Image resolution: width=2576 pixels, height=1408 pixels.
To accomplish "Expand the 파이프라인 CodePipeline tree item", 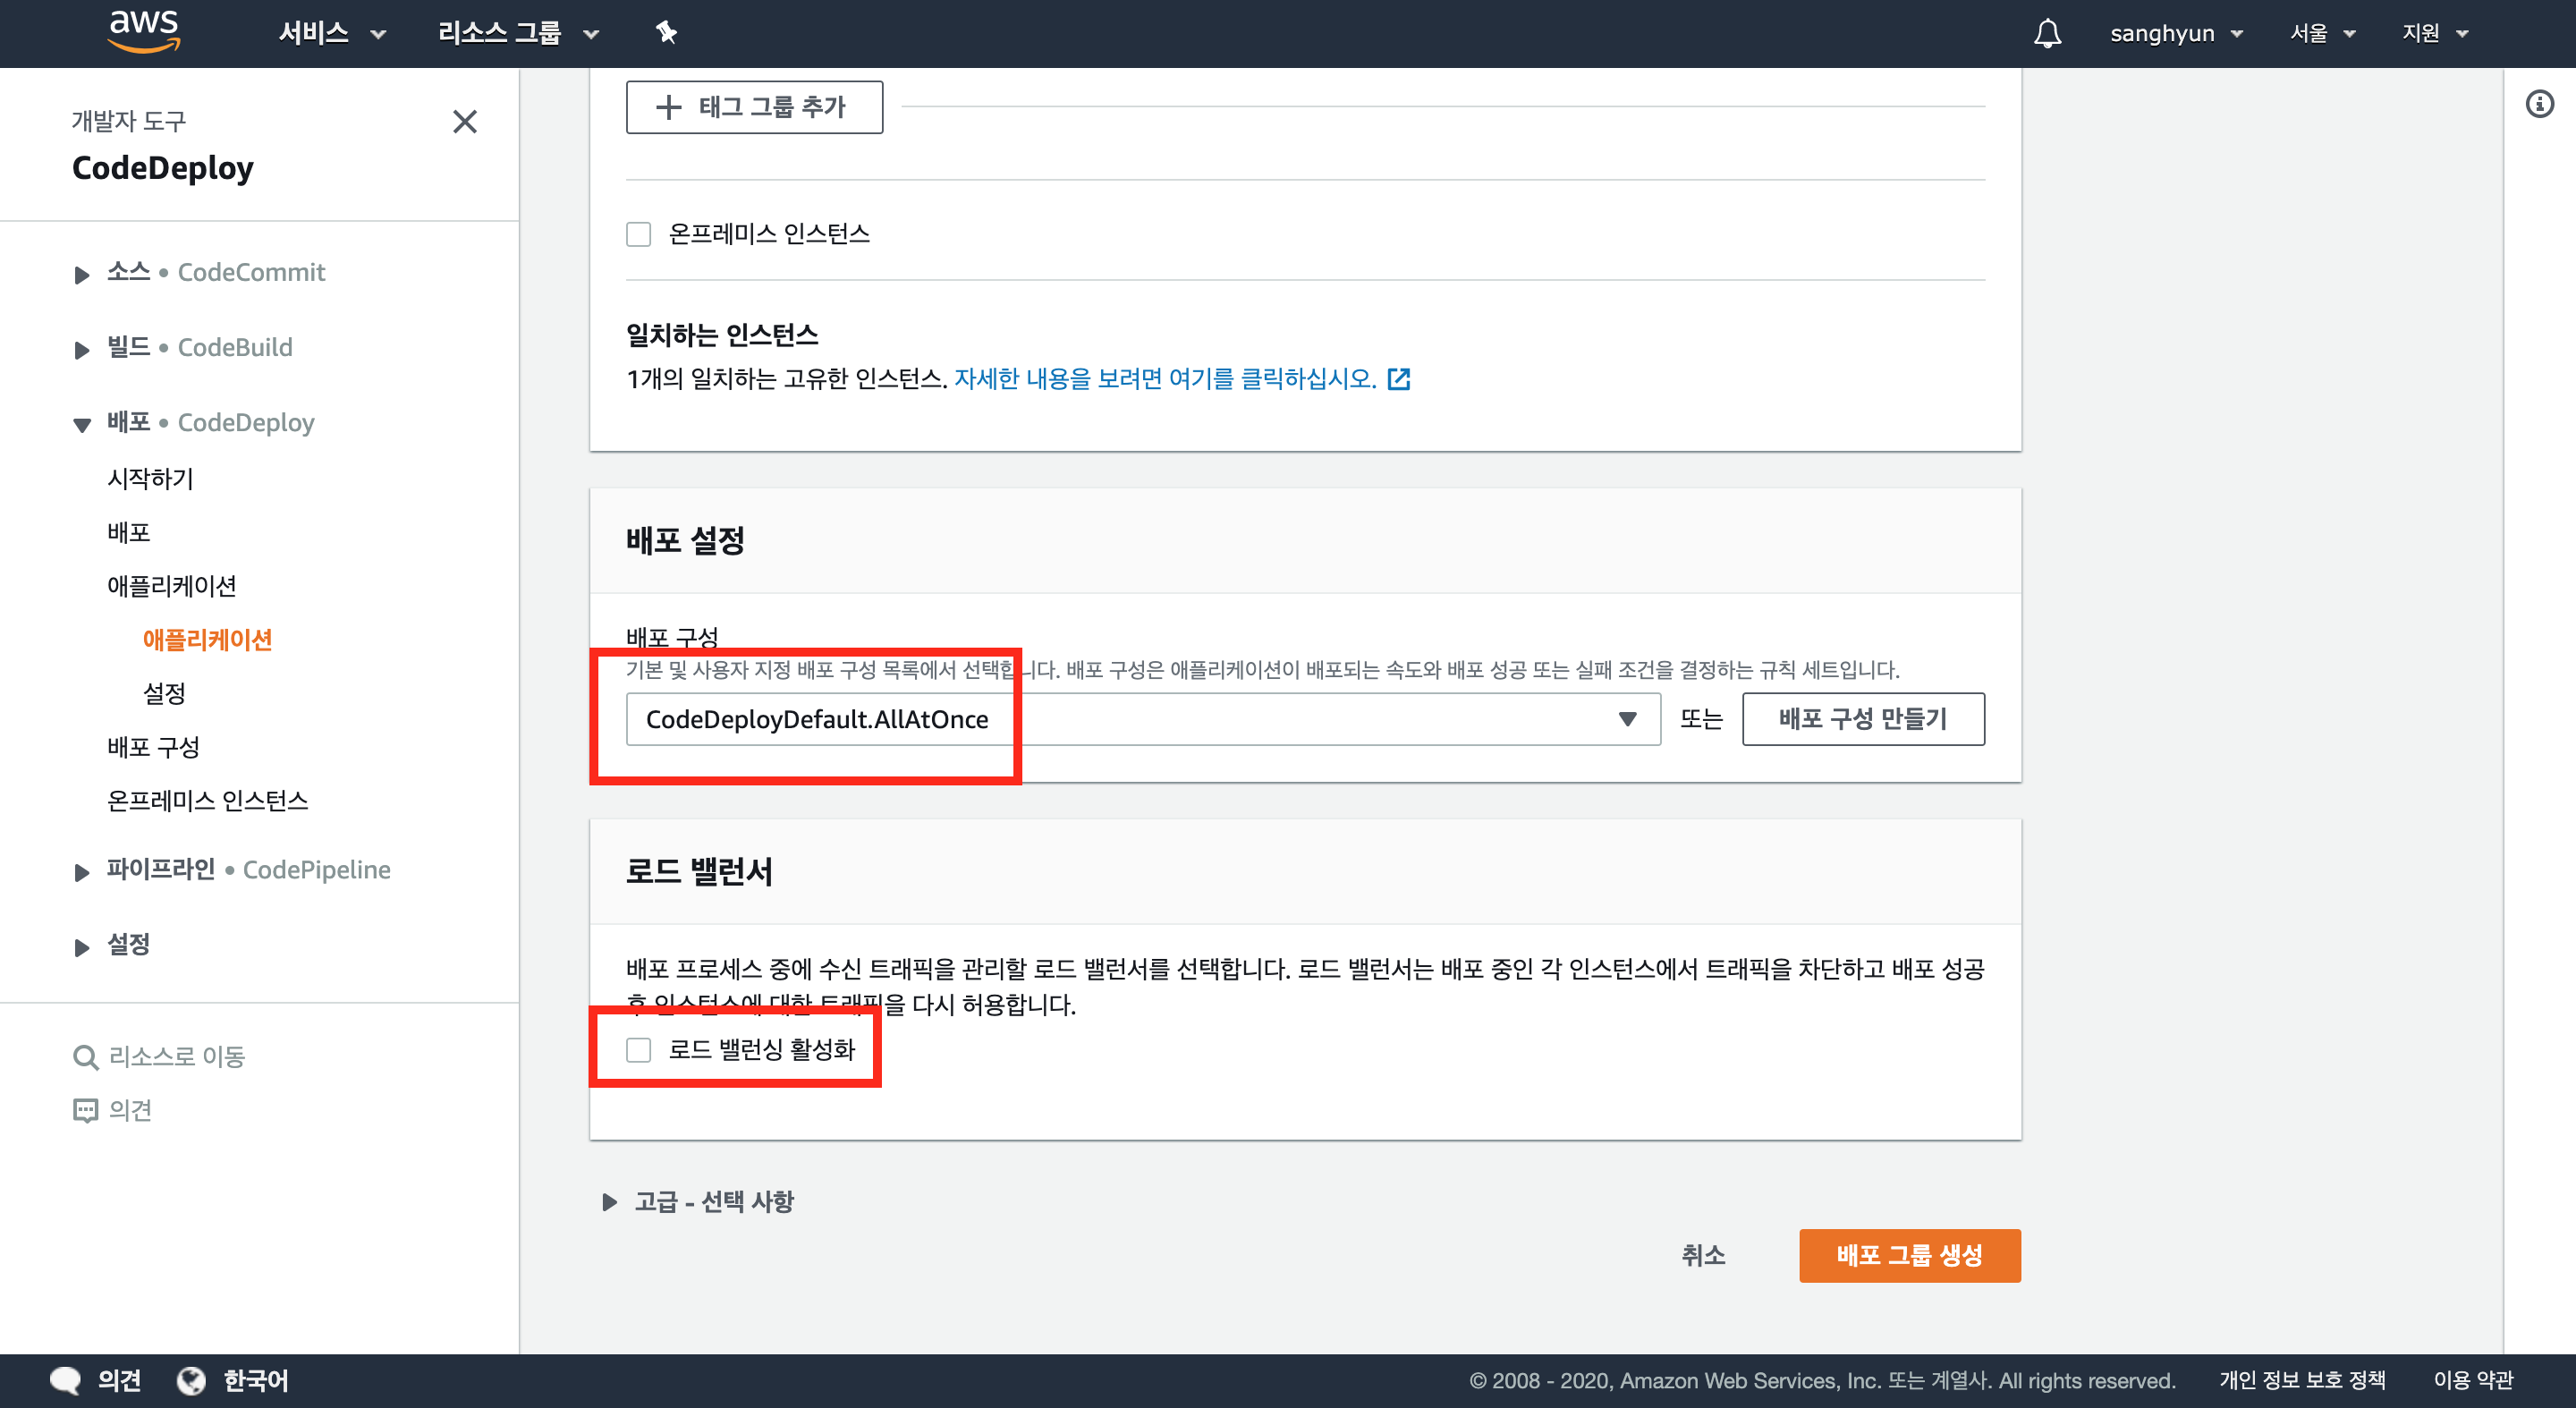I will pos(82,871).
